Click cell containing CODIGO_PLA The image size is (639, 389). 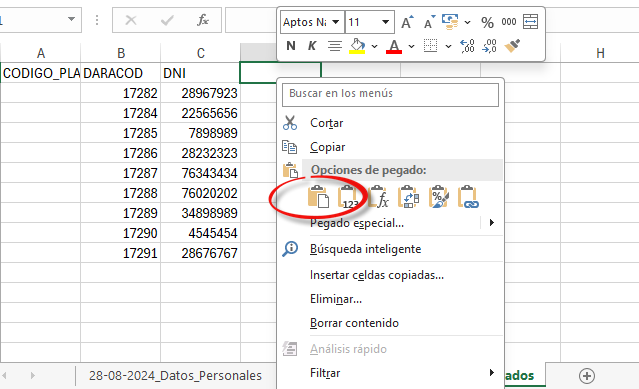point(41,73)
